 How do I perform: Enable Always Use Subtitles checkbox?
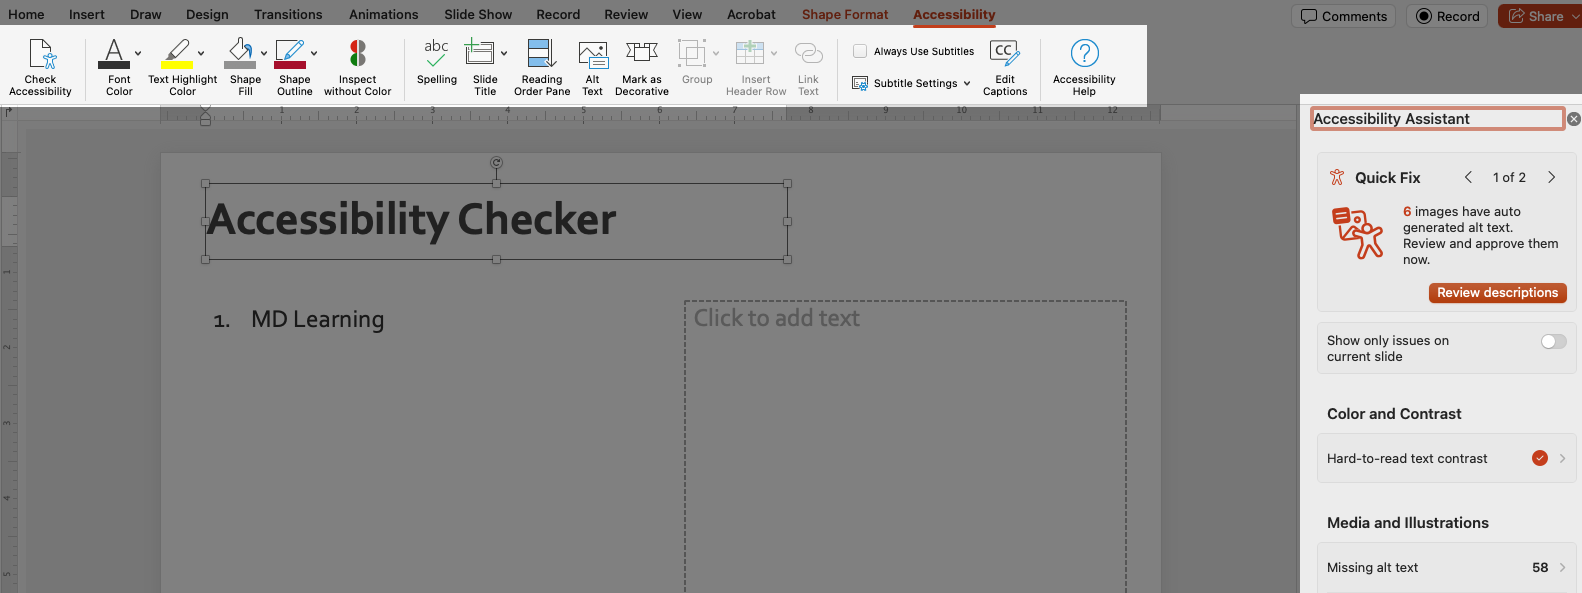pyautogui.click(x=860, y=51)
